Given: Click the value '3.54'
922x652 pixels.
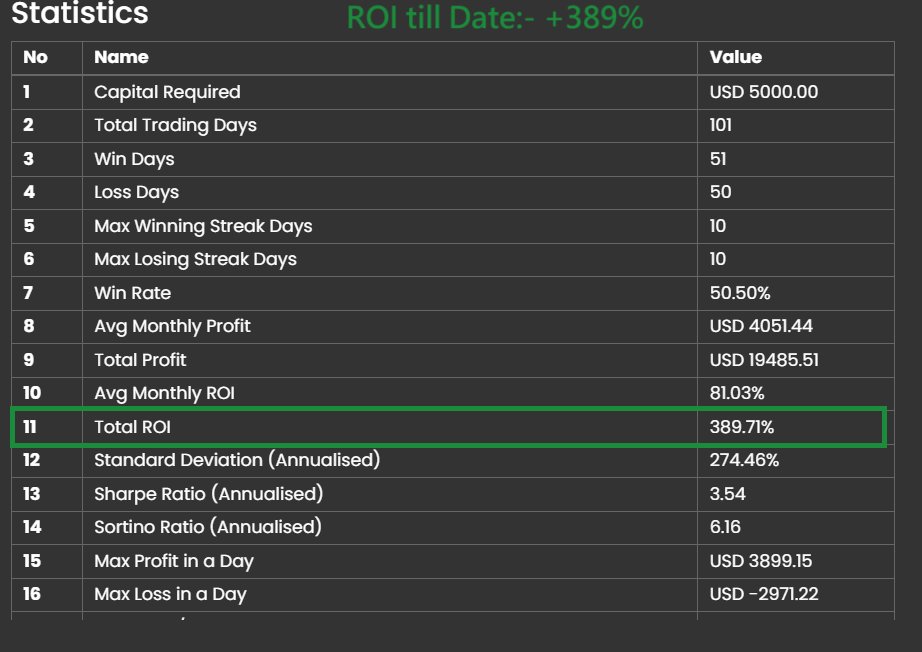Looking at the screenshot, I should pos(727,494).
